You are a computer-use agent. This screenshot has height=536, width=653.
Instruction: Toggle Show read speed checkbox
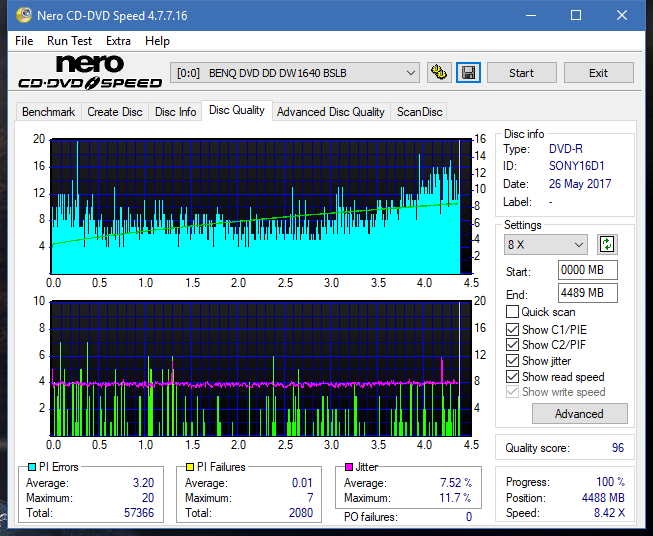512,376
